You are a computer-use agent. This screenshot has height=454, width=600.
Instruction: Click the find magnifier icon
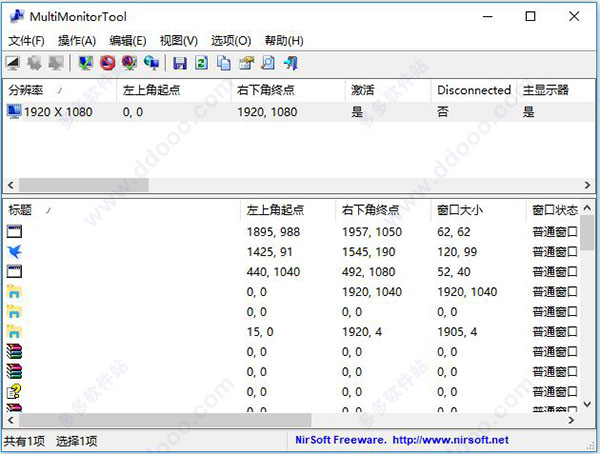click(x=268, y=63)
